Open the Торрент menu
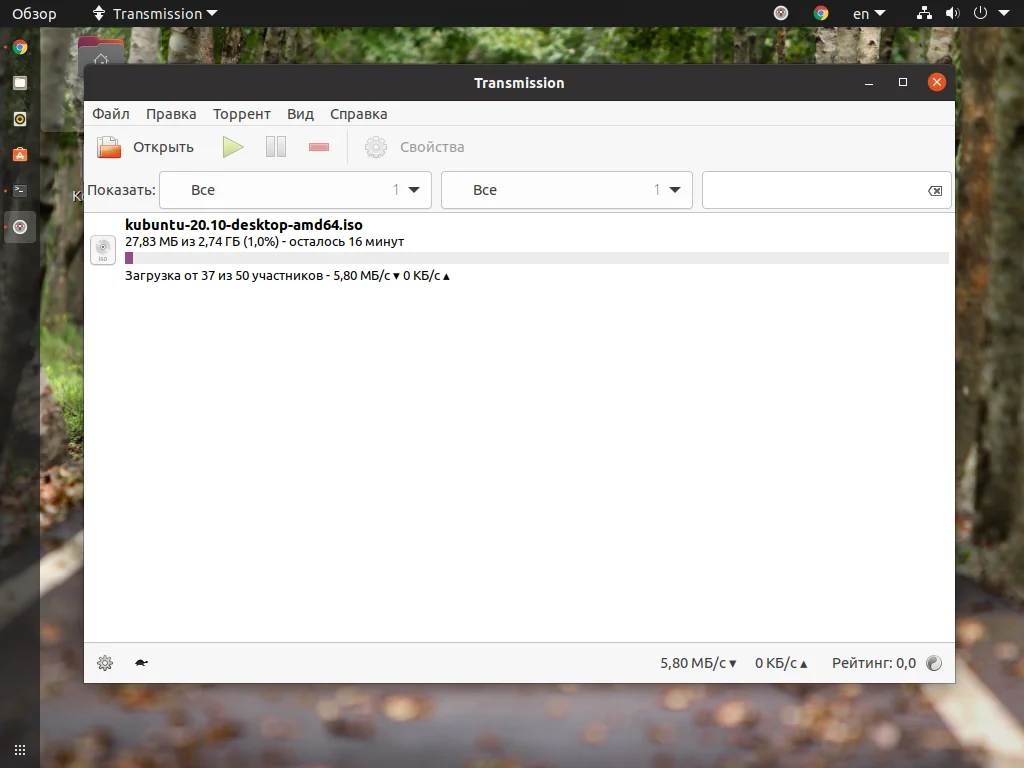The height and width of the screenshot is (768, 1024). [x=241, y=113]
